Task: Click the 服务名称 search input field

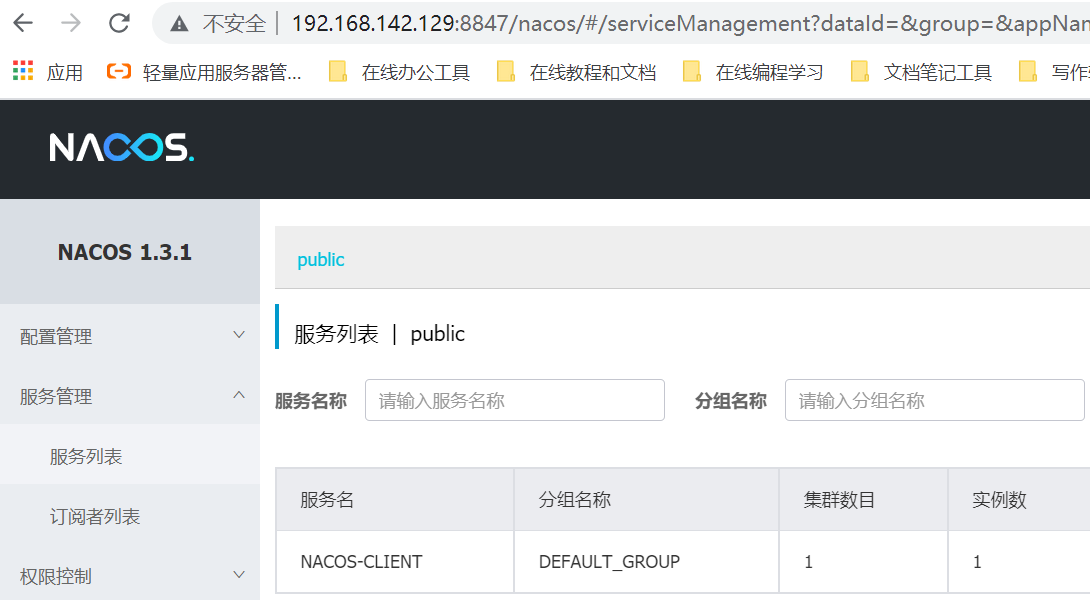Action: tap(514, 399)
